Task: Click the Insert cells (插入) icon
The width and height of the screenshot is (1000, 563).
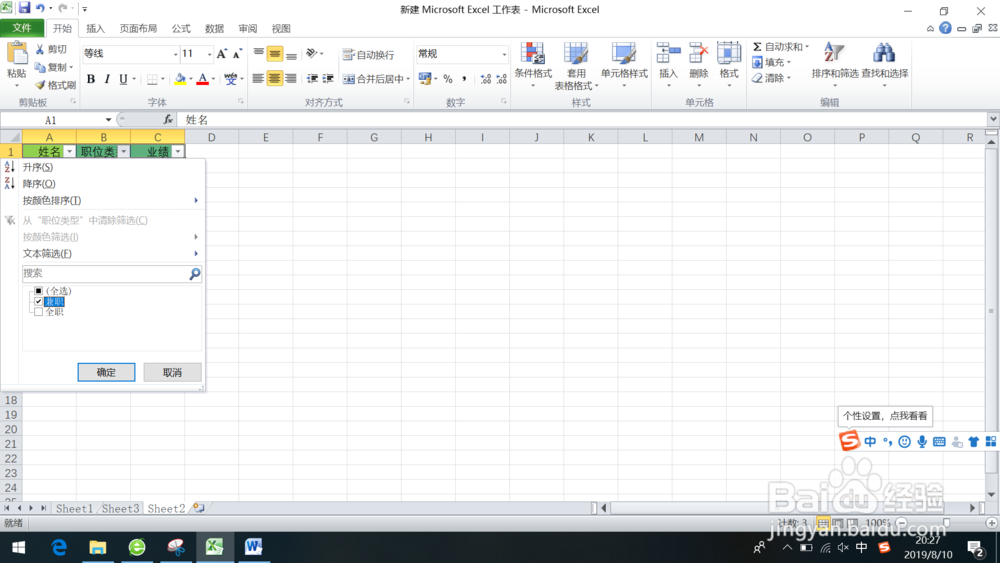Action: (668, 54)
